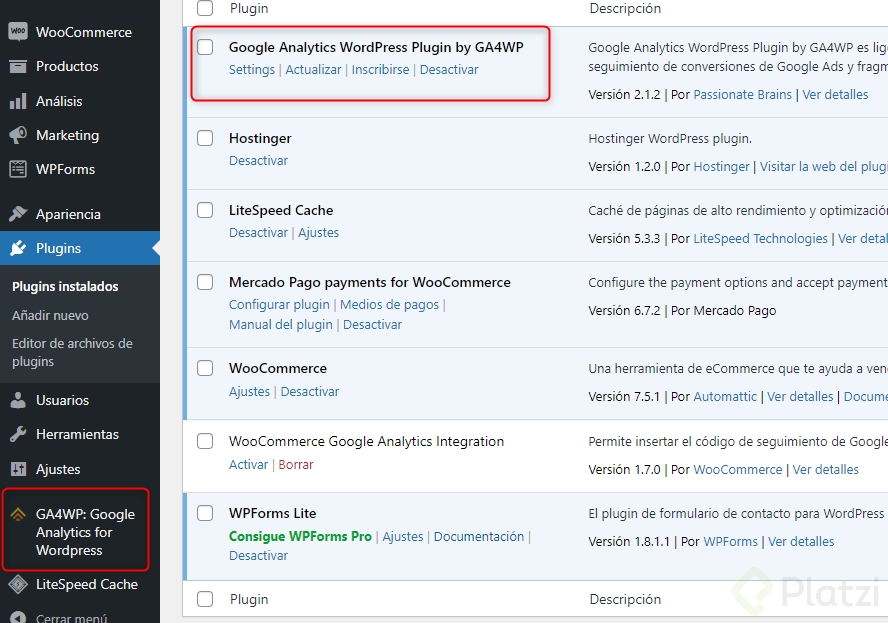This screenshot has height=623, width=888.
Task: Click Inscribirse under the GA4WP plugin
Action: coord(380,70)
